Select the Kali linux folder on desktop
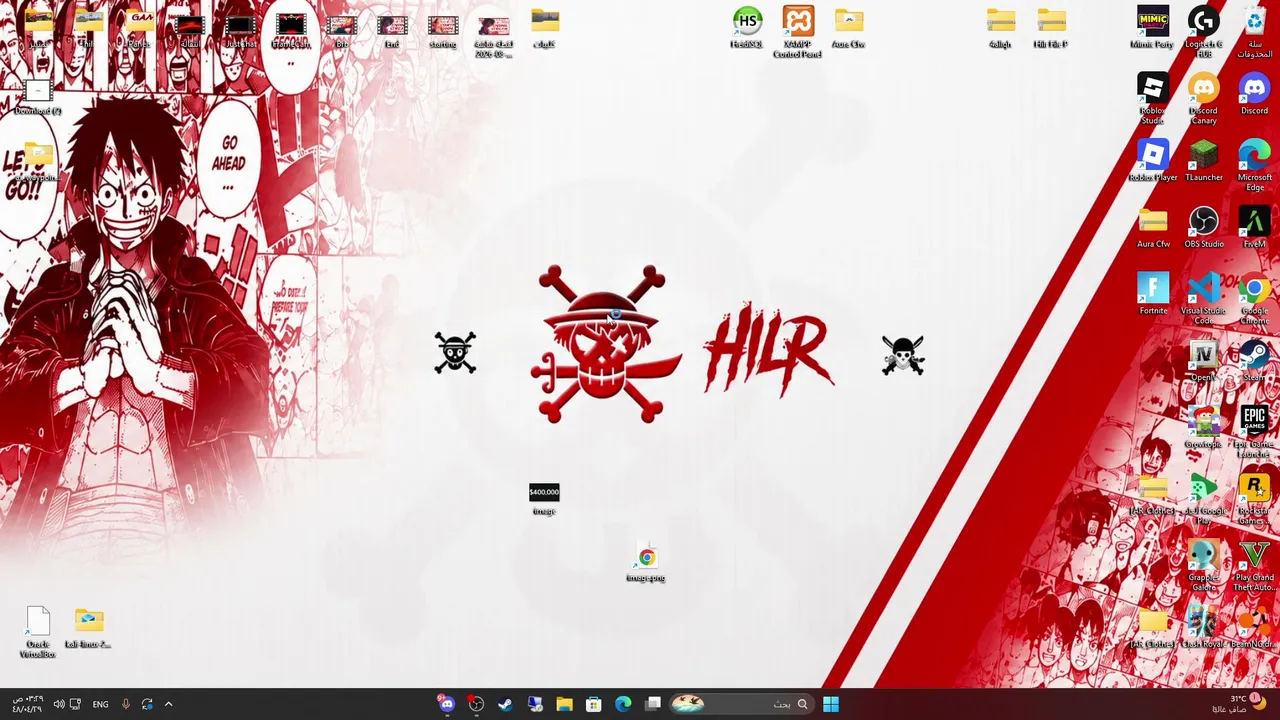Viewport: 1280px width, 720px height. pos(88,627)
